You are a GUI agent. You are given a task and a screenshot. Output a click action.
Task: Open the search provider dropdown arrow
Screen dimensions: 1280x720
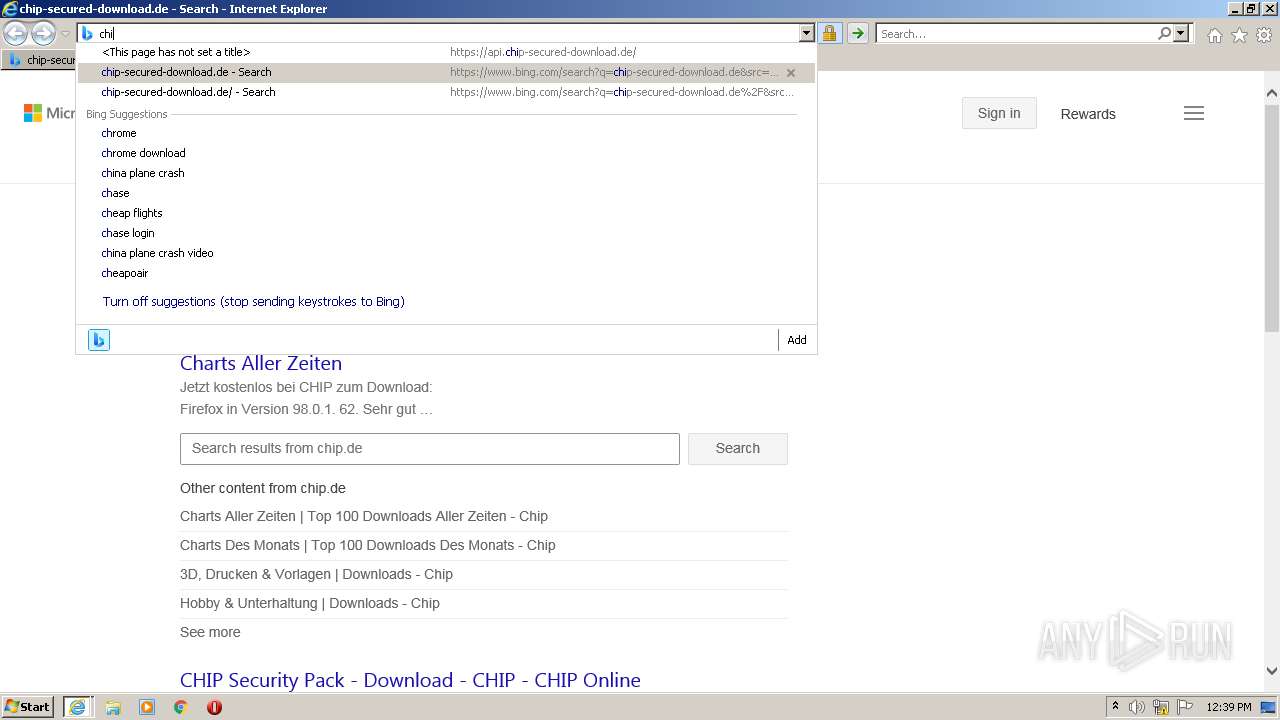pos(1181,34)
